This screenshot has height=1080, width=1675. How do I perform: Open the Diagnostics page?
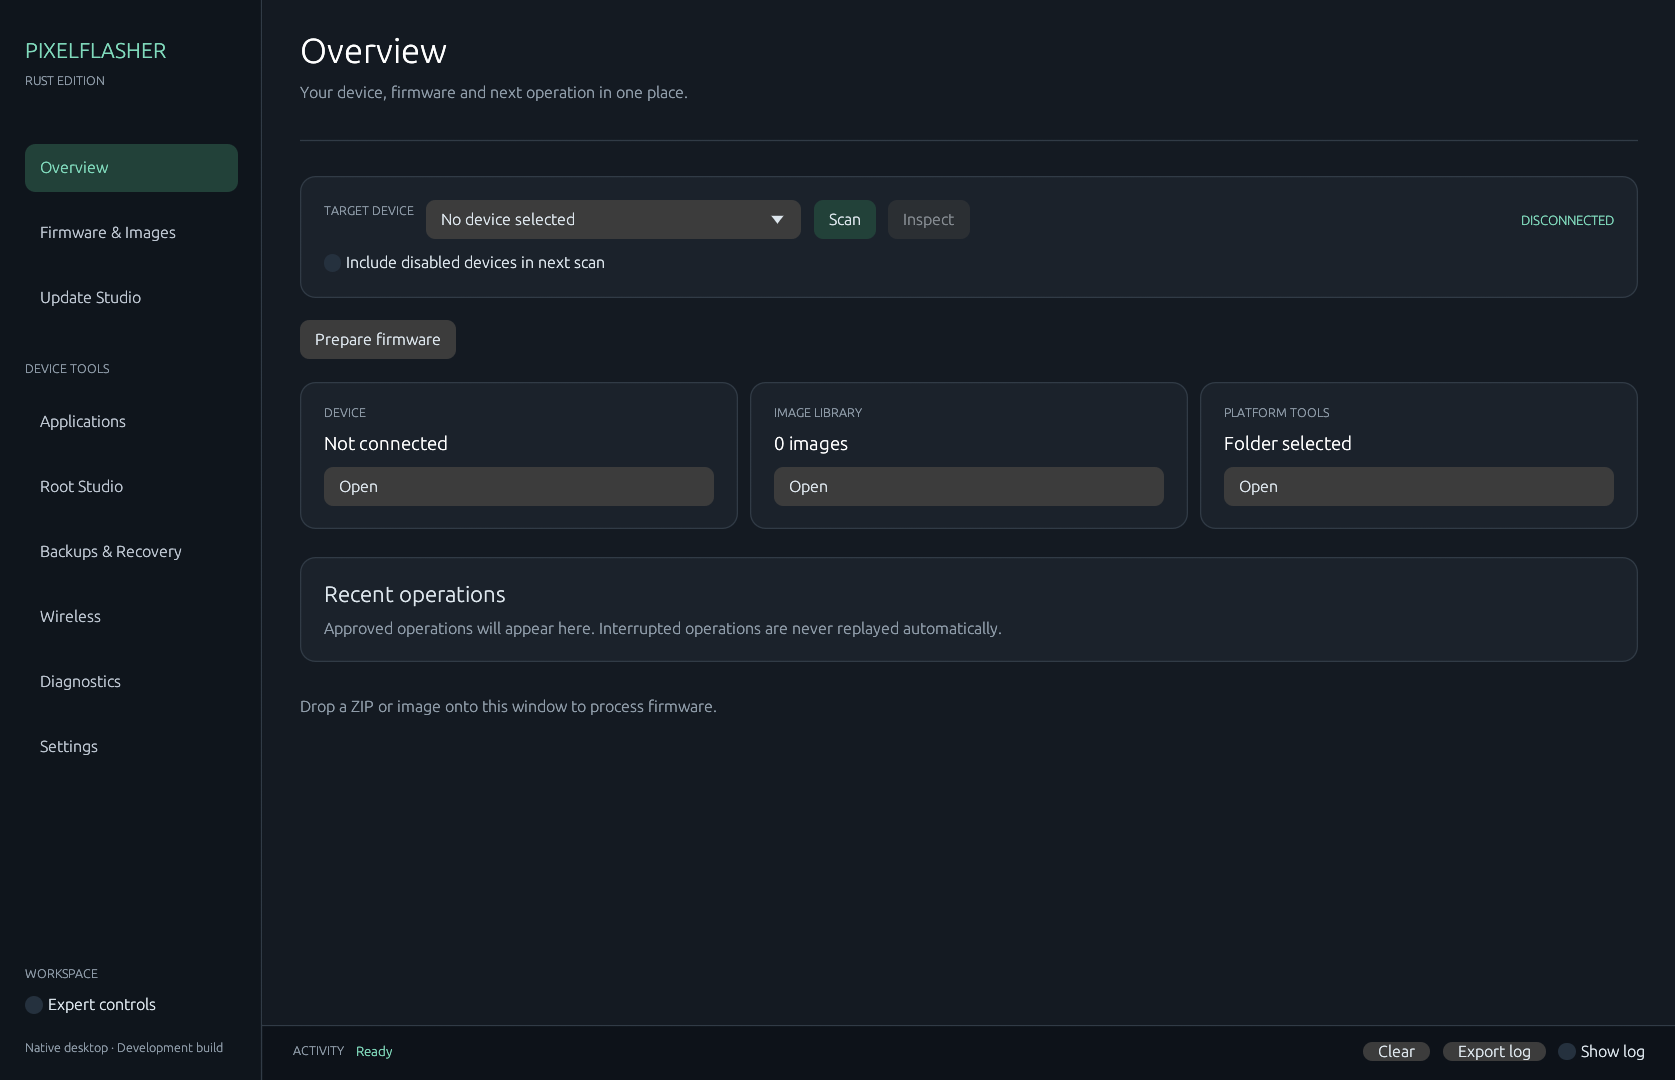[131, 682]
